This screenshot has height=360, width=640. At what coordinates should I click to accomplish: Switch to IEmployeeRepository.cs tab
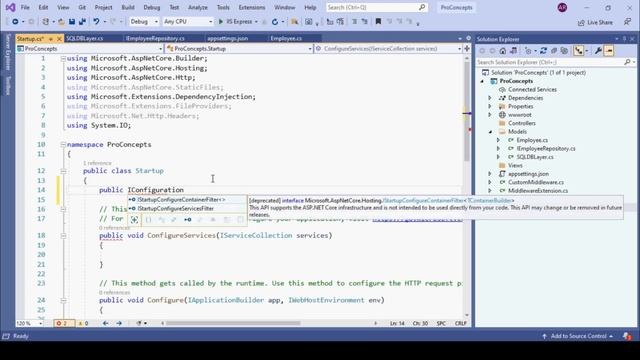coord(155,38)
